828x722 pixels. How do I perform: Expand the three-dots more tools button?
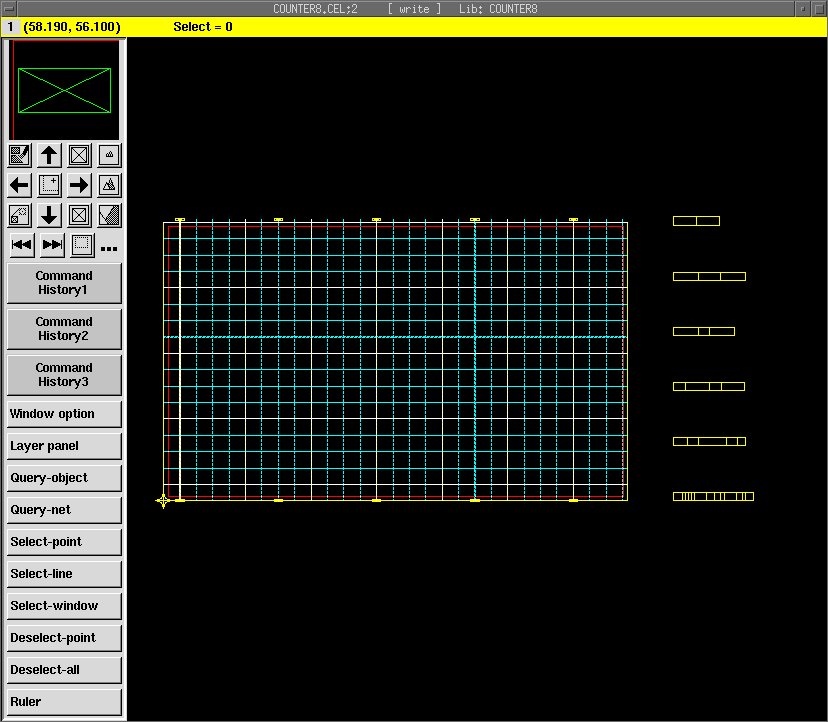tap(109, 248)
